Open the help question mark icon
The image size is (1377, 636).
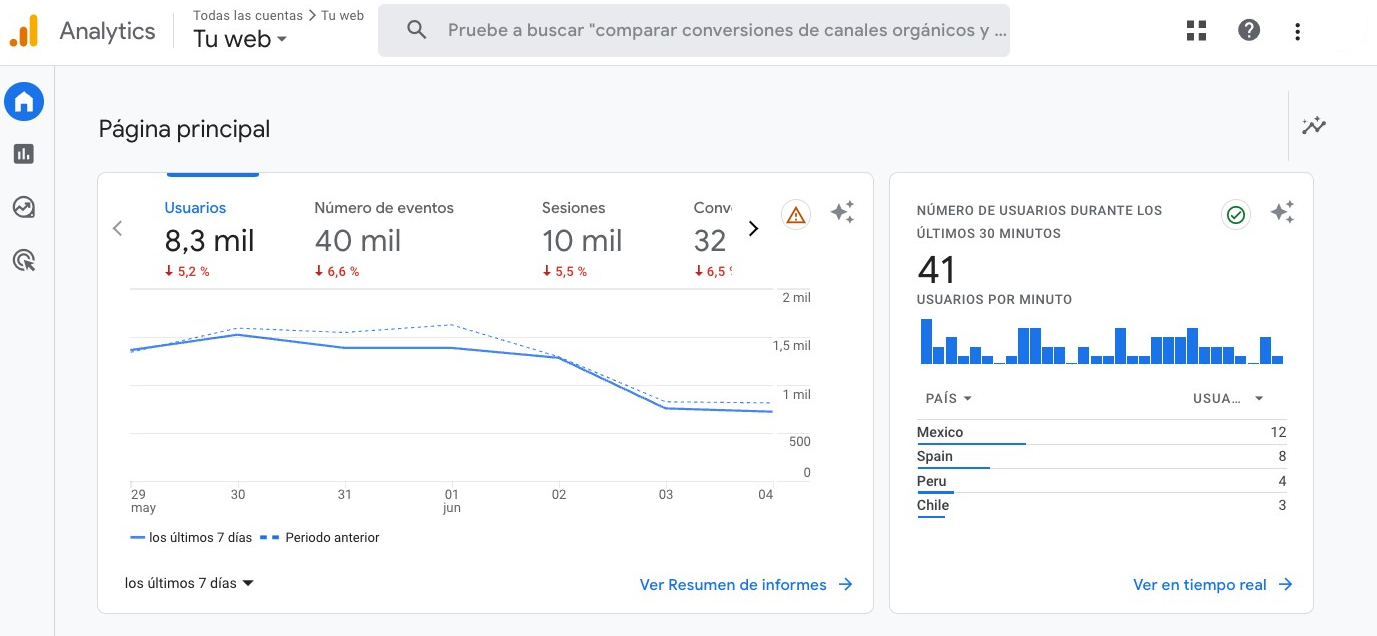point(1248,30)
